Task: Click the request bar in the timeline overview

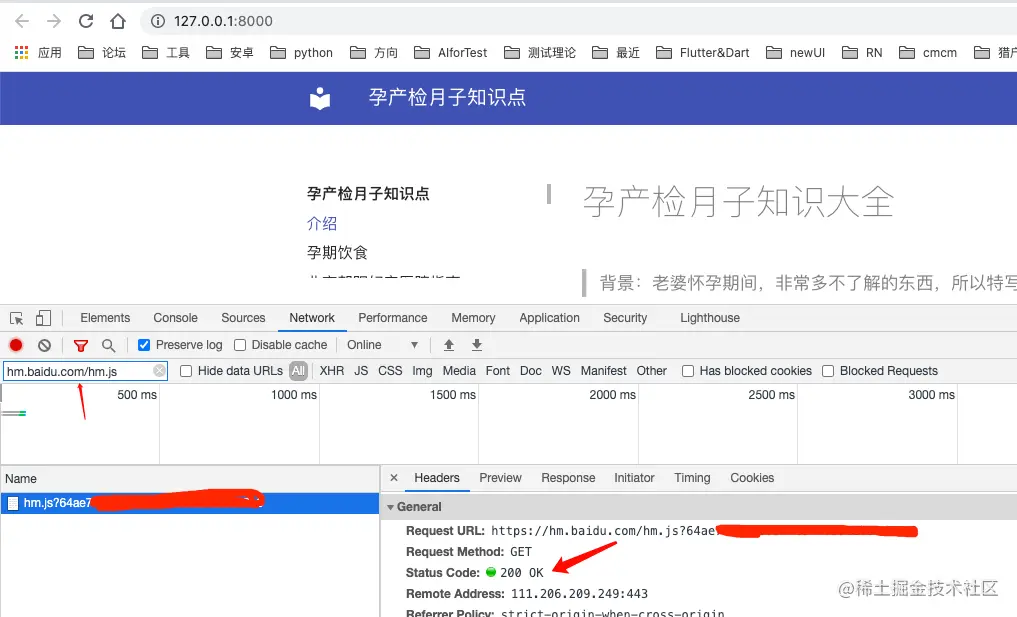Action: point(14,413)
